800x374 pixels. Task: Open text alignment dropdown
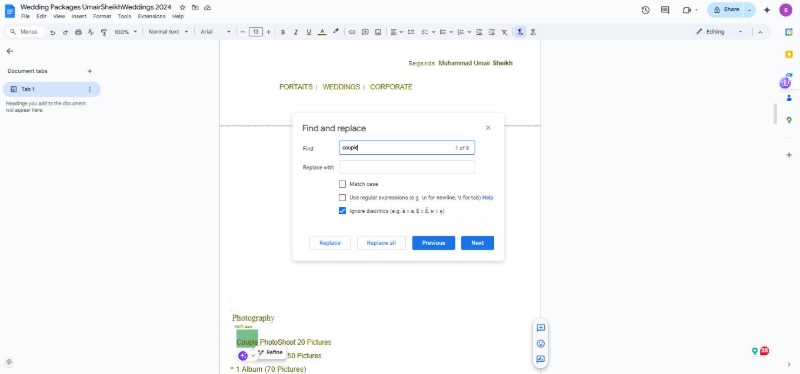[x=396, y=32]
